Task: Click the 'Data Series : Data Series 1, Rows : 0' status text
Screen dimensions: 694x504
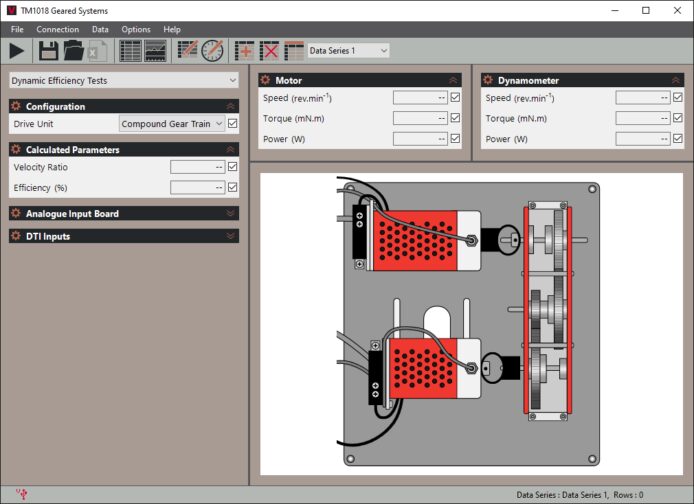Action: pyautogui.click(x=580, y=495)
